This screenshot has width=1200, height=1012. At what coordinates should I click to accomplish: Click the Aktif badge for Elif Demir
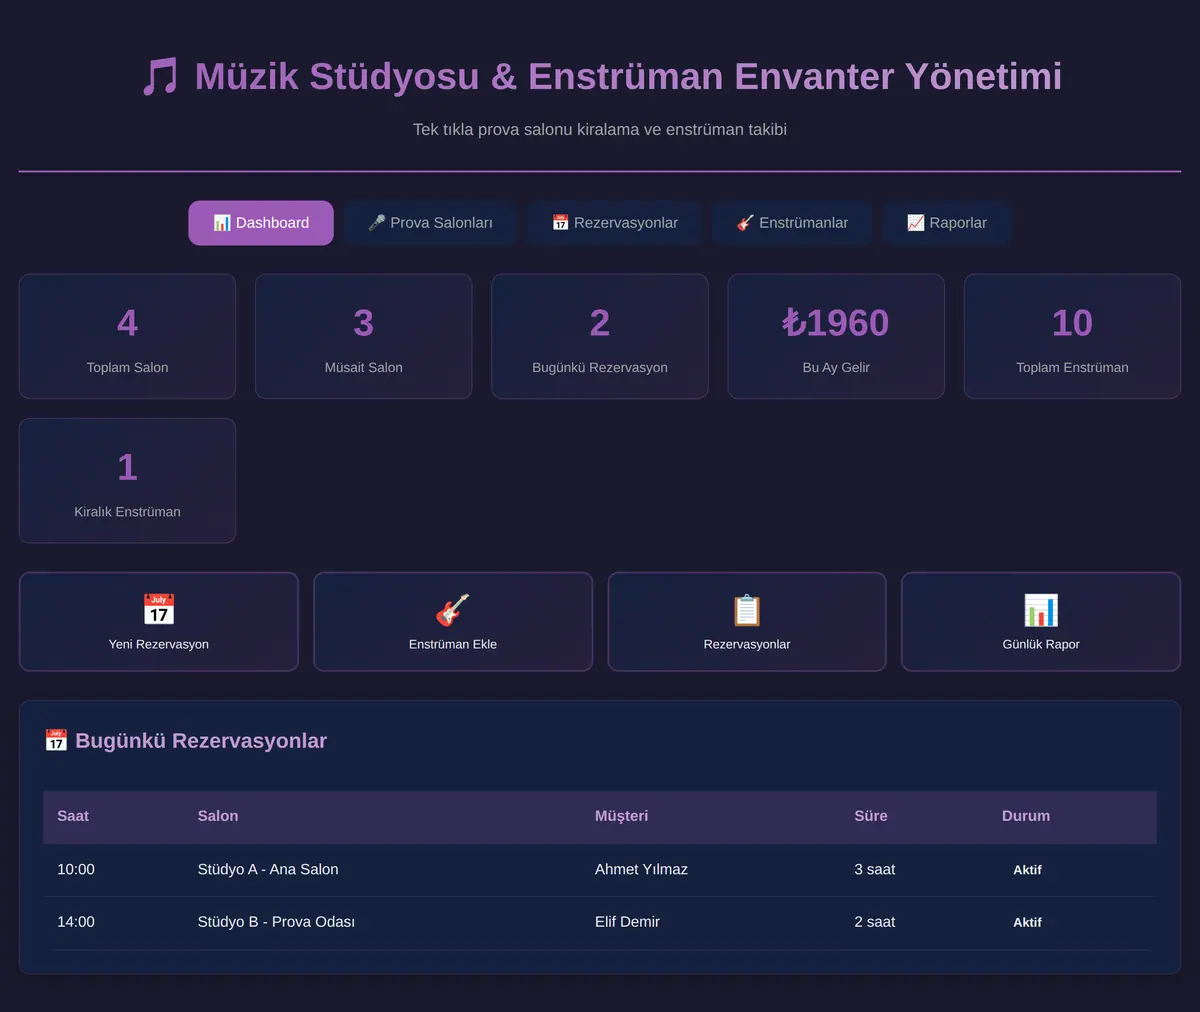point(1027,922)
